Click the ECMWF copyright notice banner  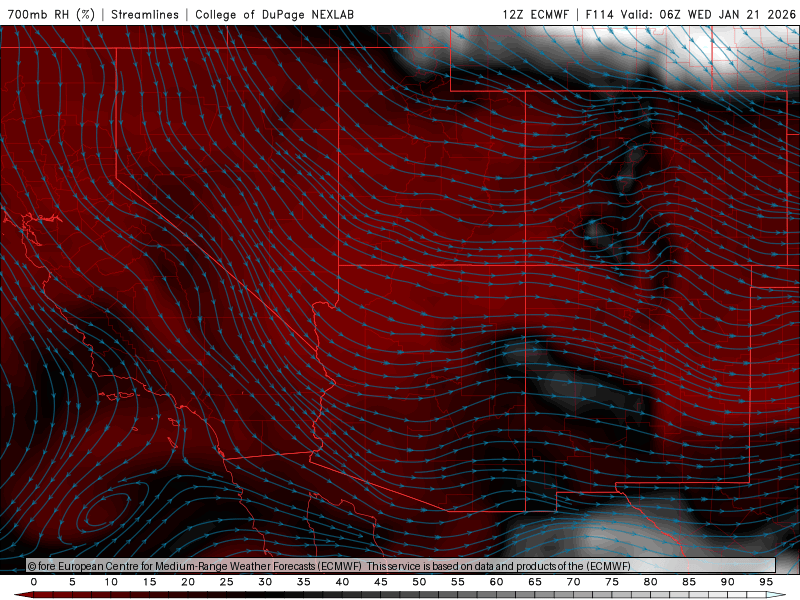(401, 566)
